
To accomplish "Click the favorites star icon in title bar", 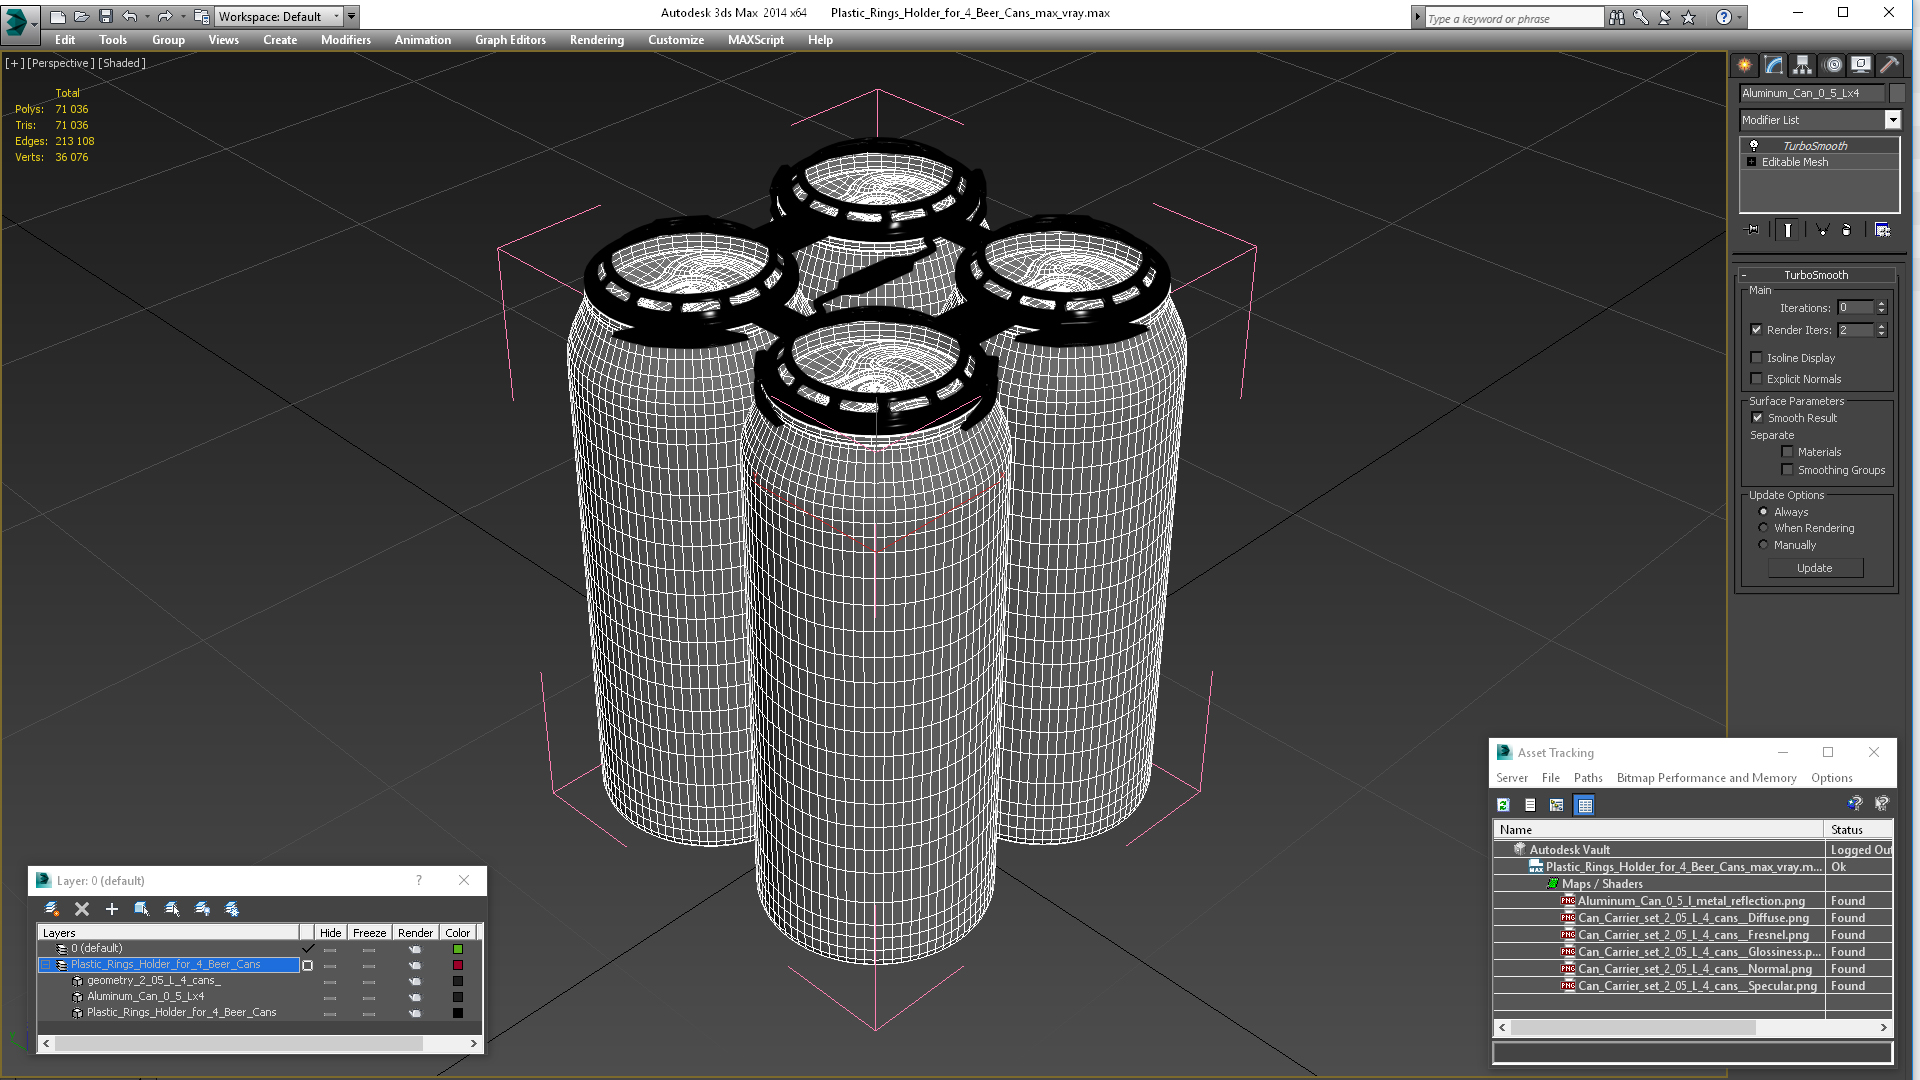I will (x=1689, y=17).
